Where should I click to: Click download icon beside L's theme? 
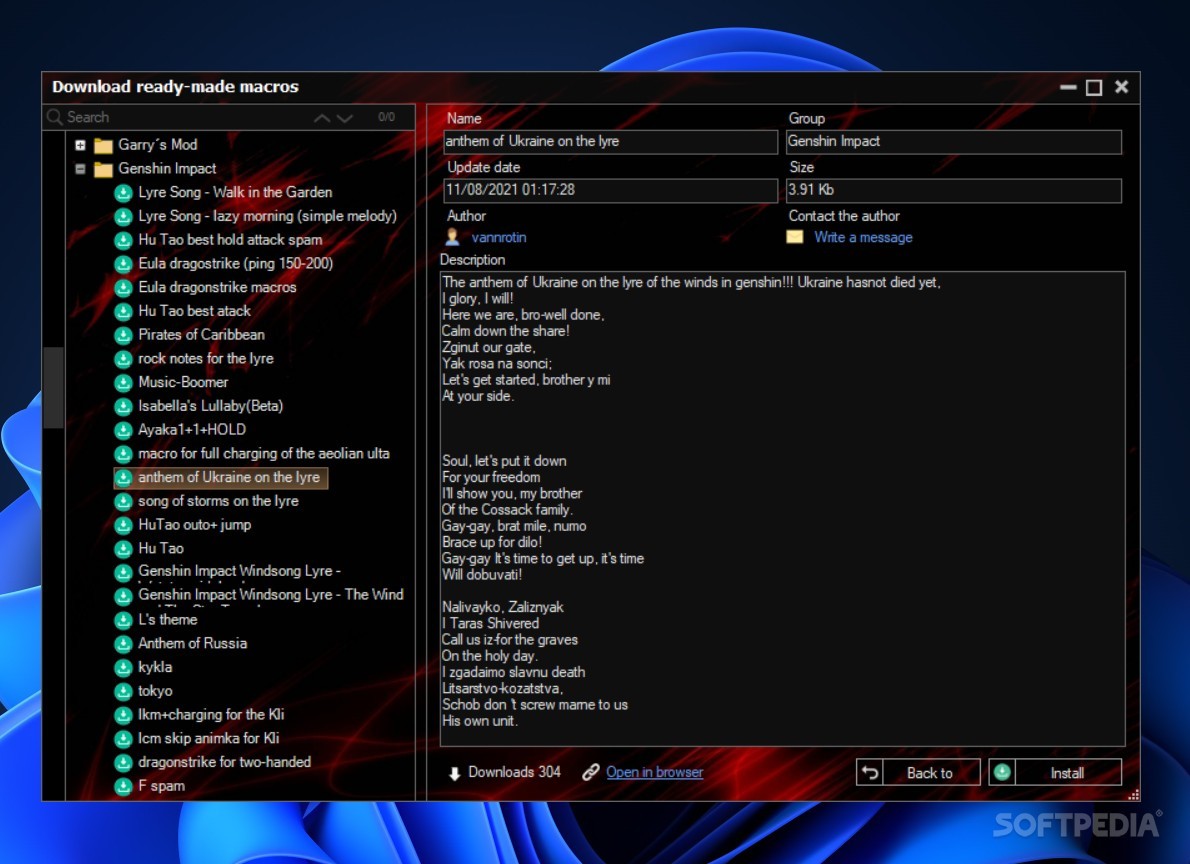point(123,620)
